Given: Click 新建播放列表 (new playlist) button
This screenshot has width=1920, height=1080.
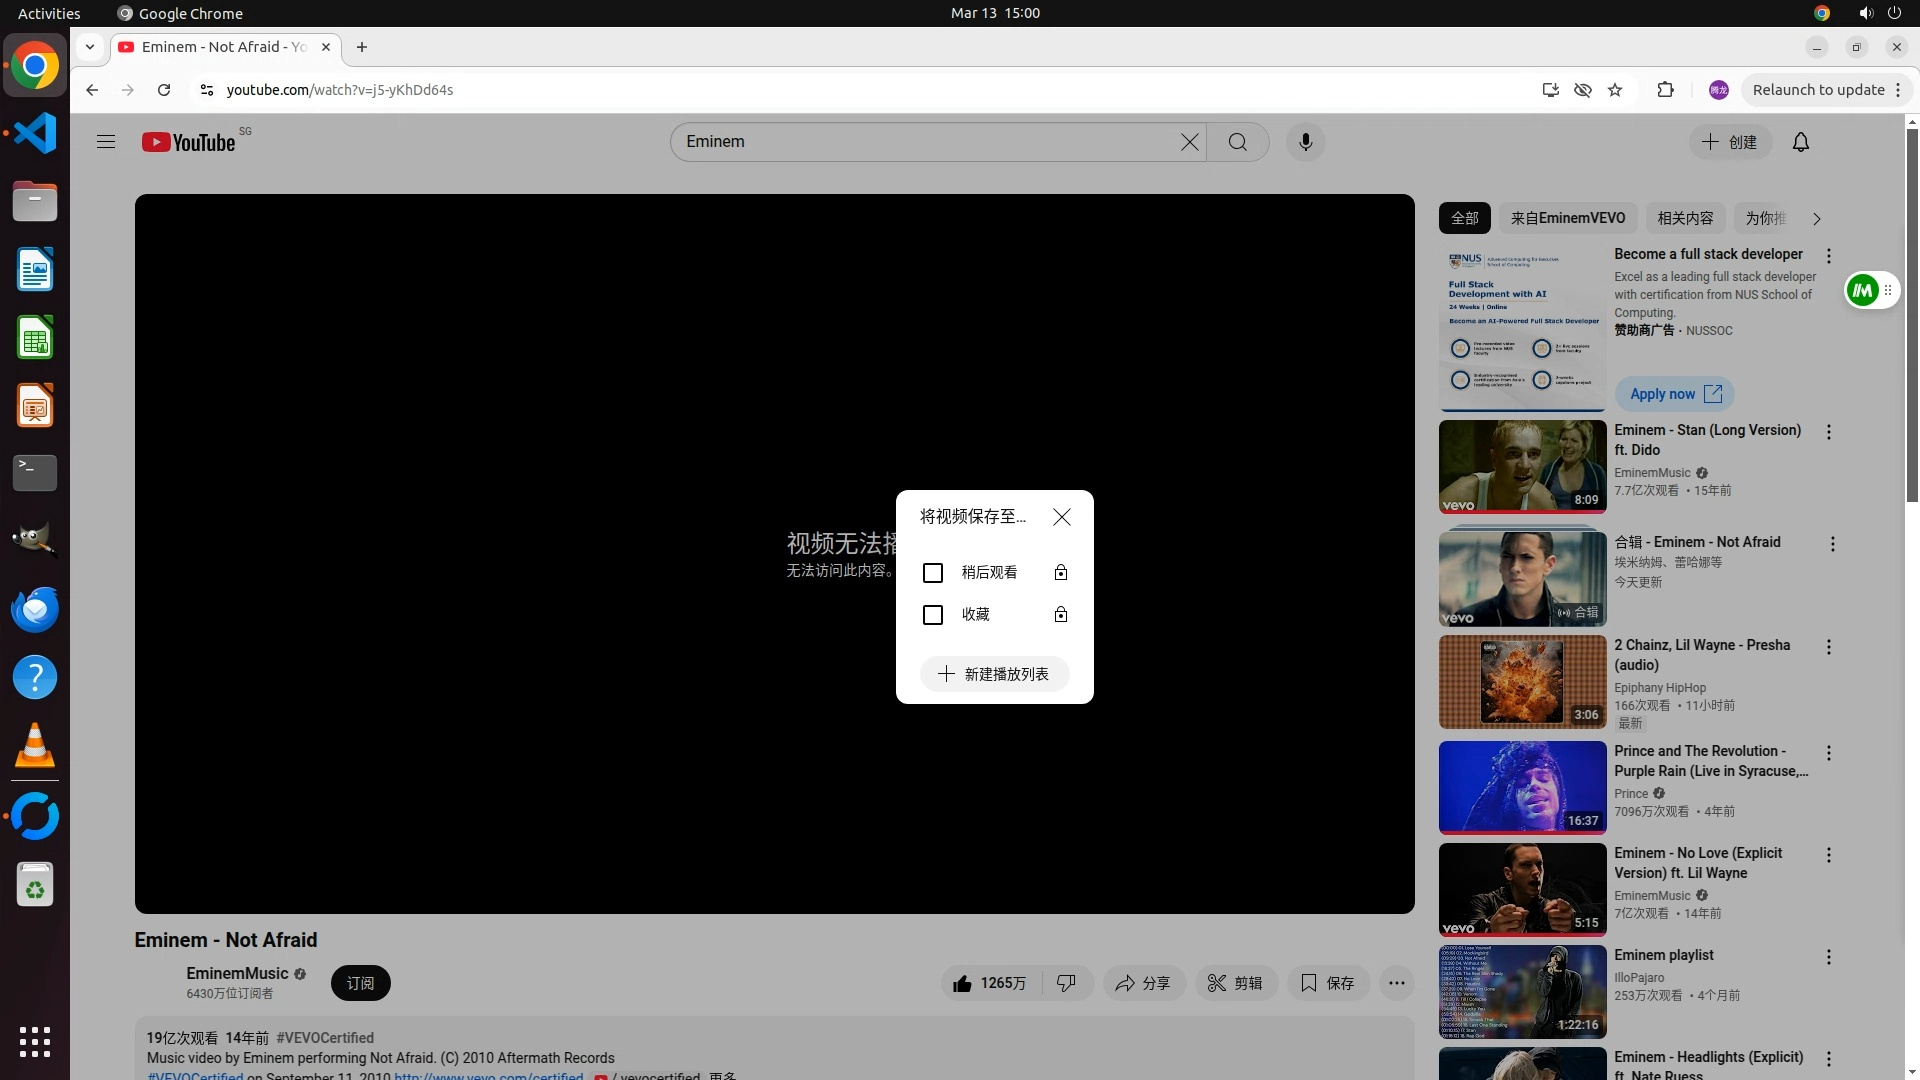Looking at the screenshot, I should [x=994, y=674].
